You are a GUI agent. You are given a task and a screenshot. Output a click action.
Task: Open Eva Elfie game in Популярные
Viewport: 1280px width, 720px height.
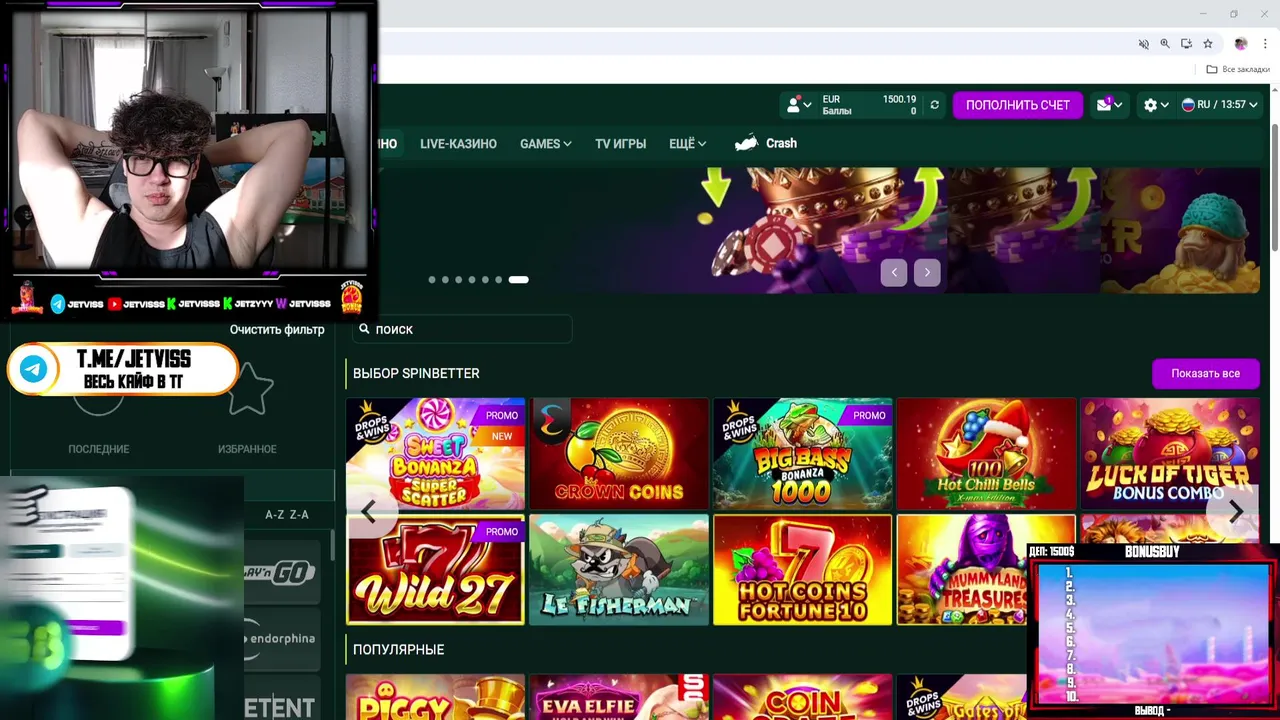(x=619, y=697)
